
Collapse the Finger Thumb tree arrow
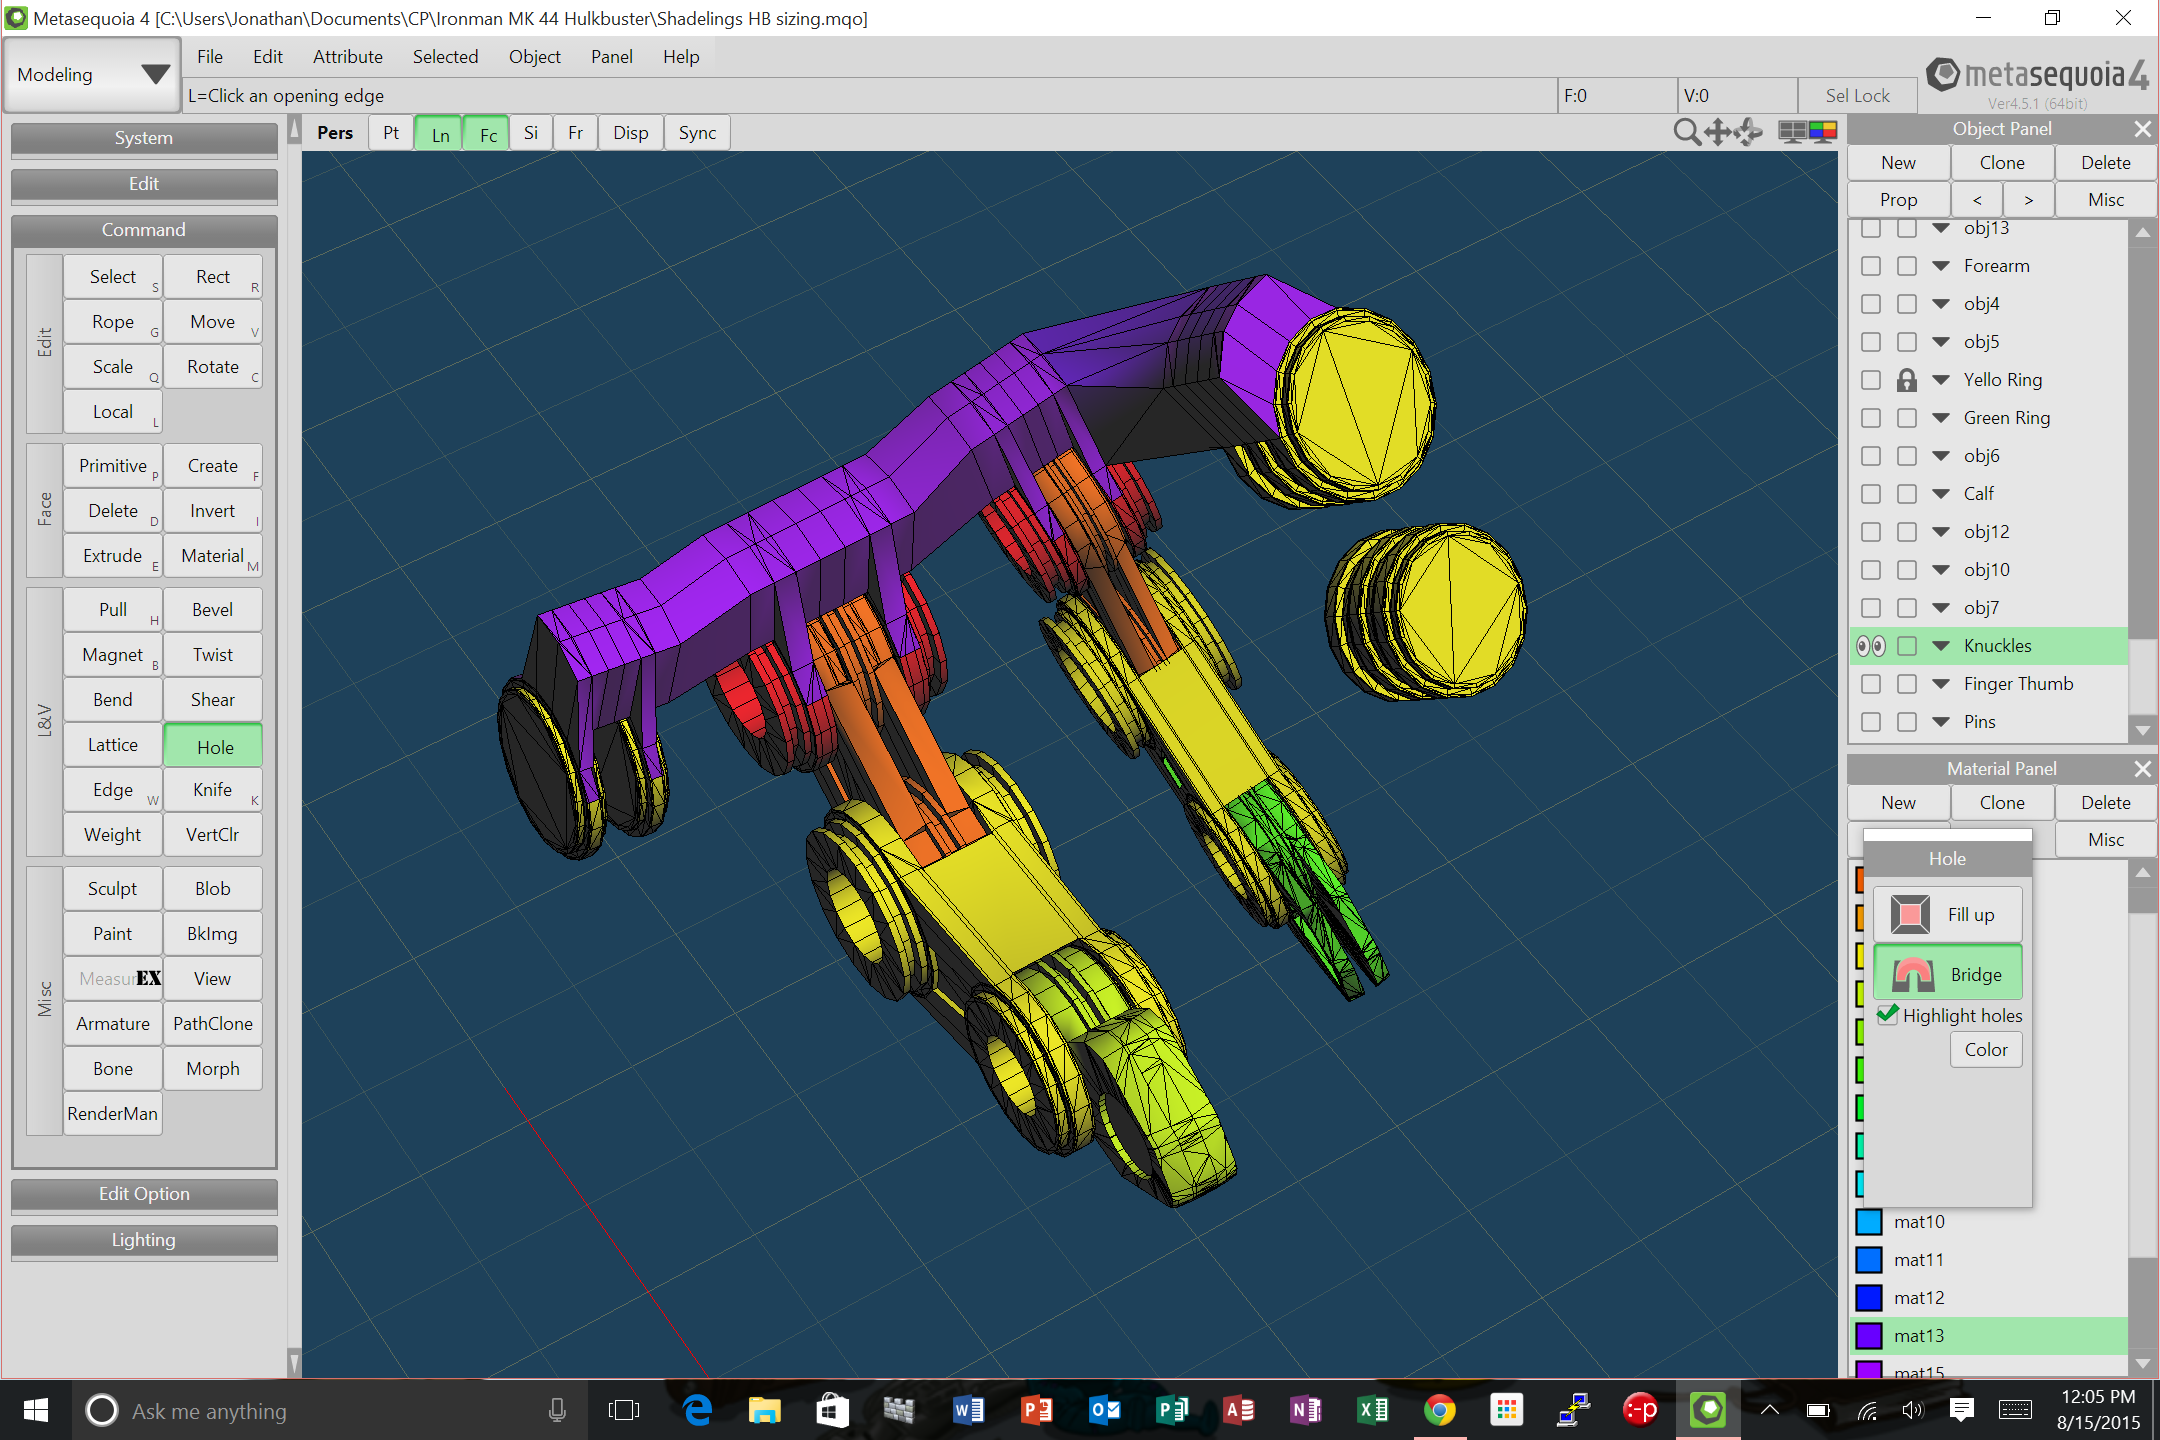(1941, 684)
